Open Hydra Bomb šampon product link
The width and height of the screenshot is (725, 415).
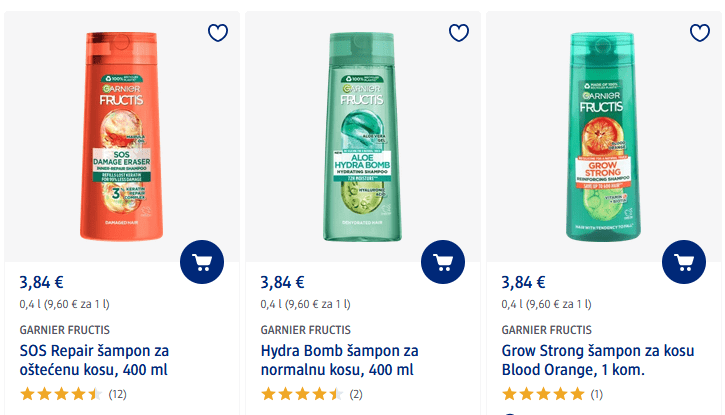click(x=339, y=360)
